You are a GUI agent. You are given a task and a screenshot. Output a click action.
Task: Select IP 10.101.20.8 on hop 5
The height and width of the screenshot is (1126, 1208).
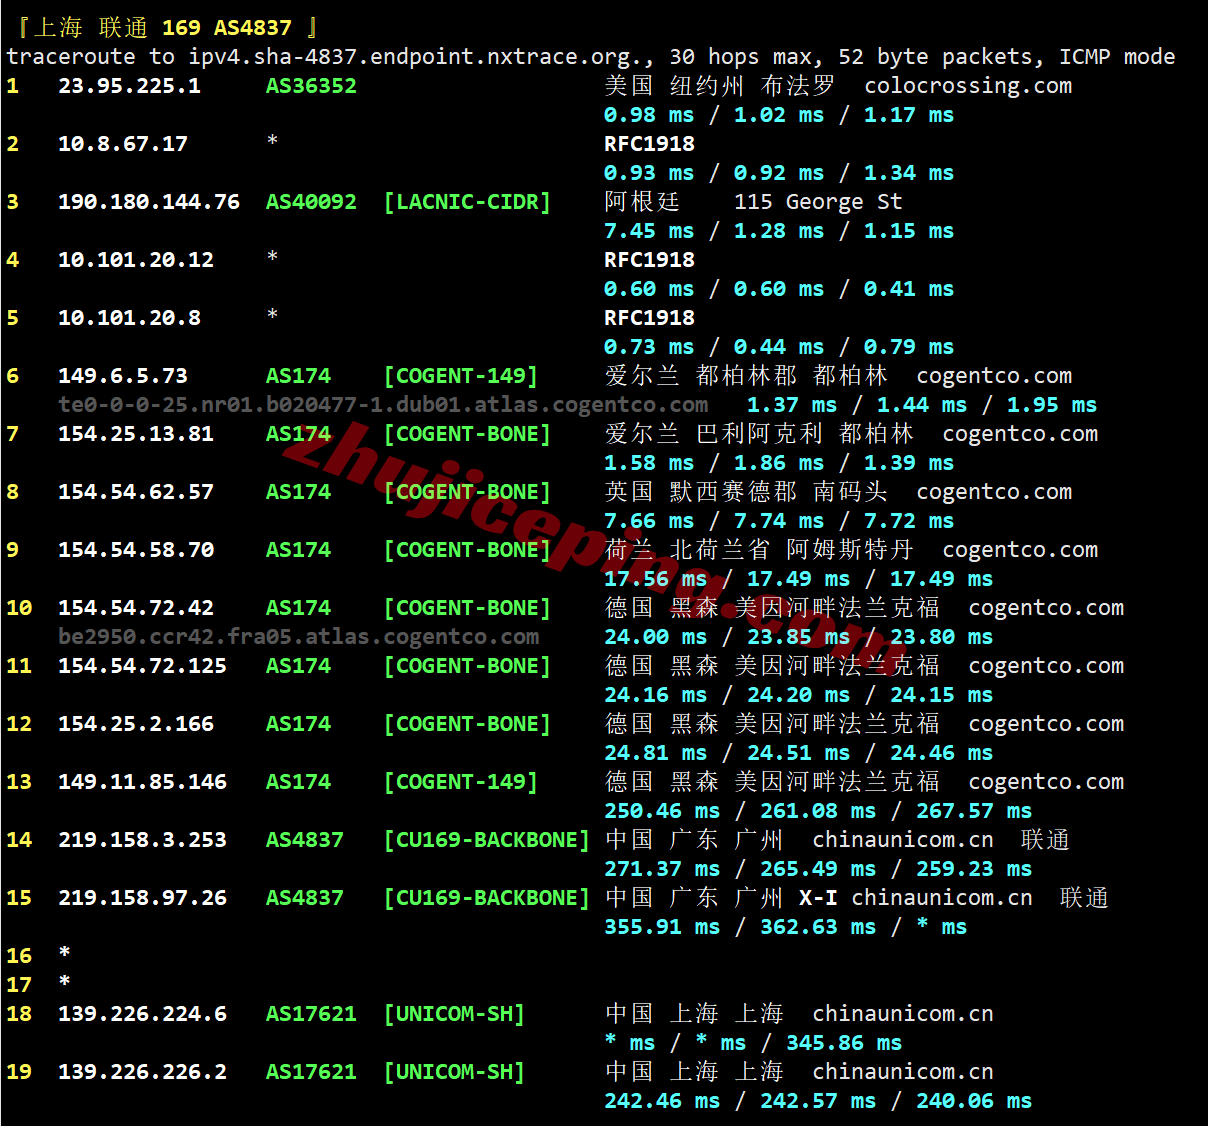coord(129,318)
